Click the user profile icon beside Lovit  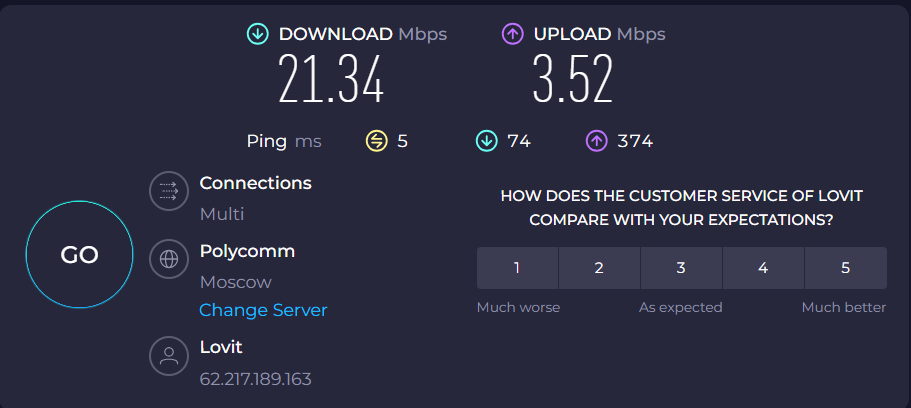pyautogui.click(x=169, y=355)
